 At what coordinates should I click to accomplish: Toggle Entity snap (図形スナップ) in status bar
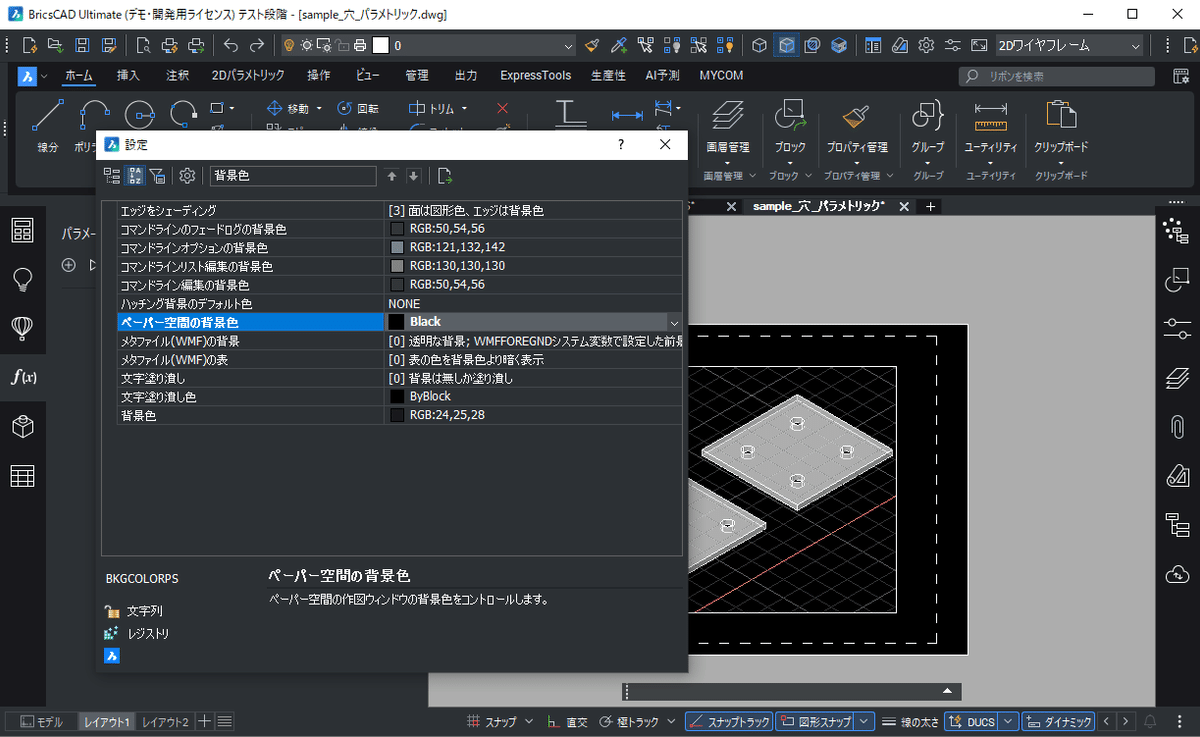pos(816,721)
